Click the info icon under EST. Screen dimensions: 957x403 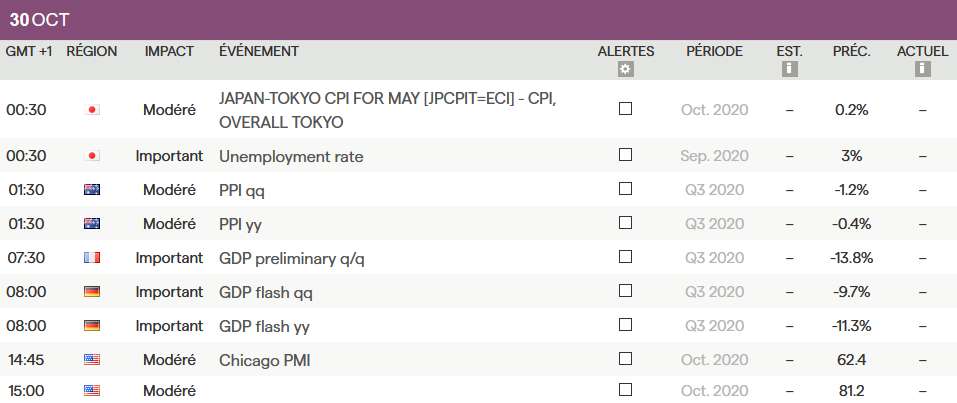(x=789, y=69)
